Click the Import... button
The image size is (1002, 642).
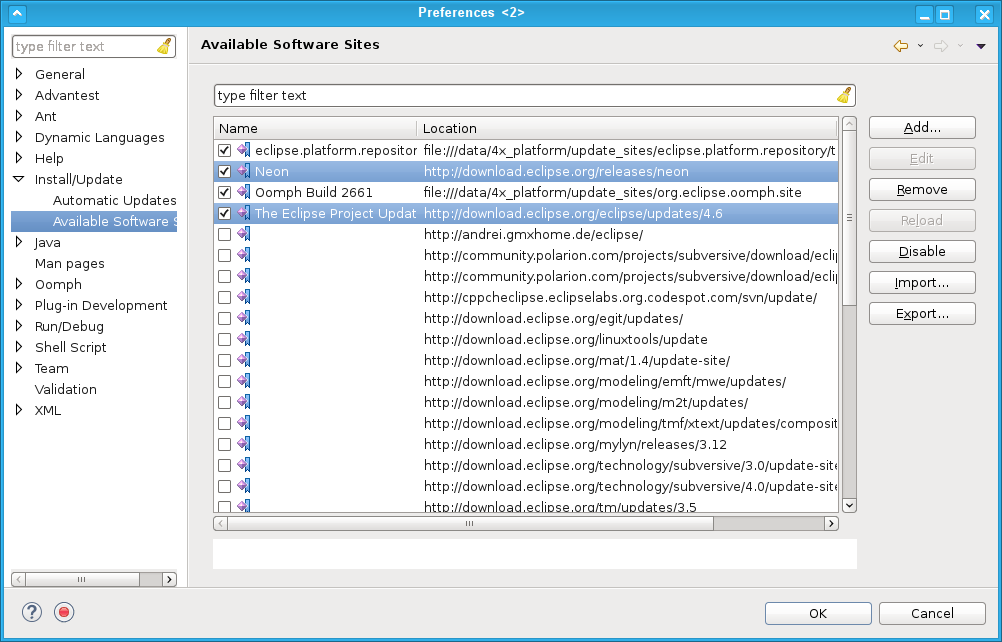point(922,282)
